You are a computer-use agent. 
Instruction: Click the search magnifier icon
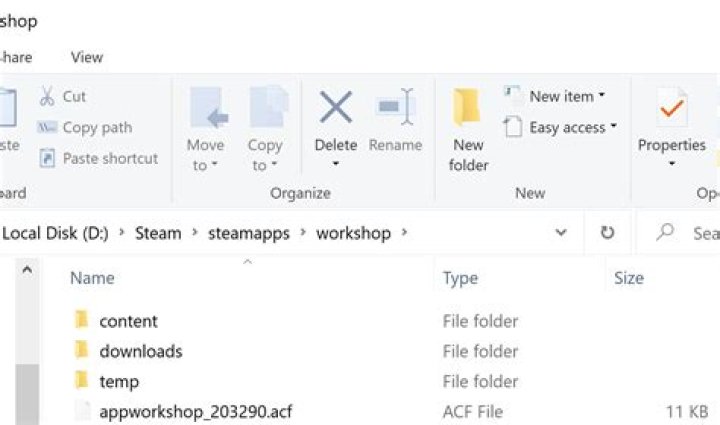[664, 232]
